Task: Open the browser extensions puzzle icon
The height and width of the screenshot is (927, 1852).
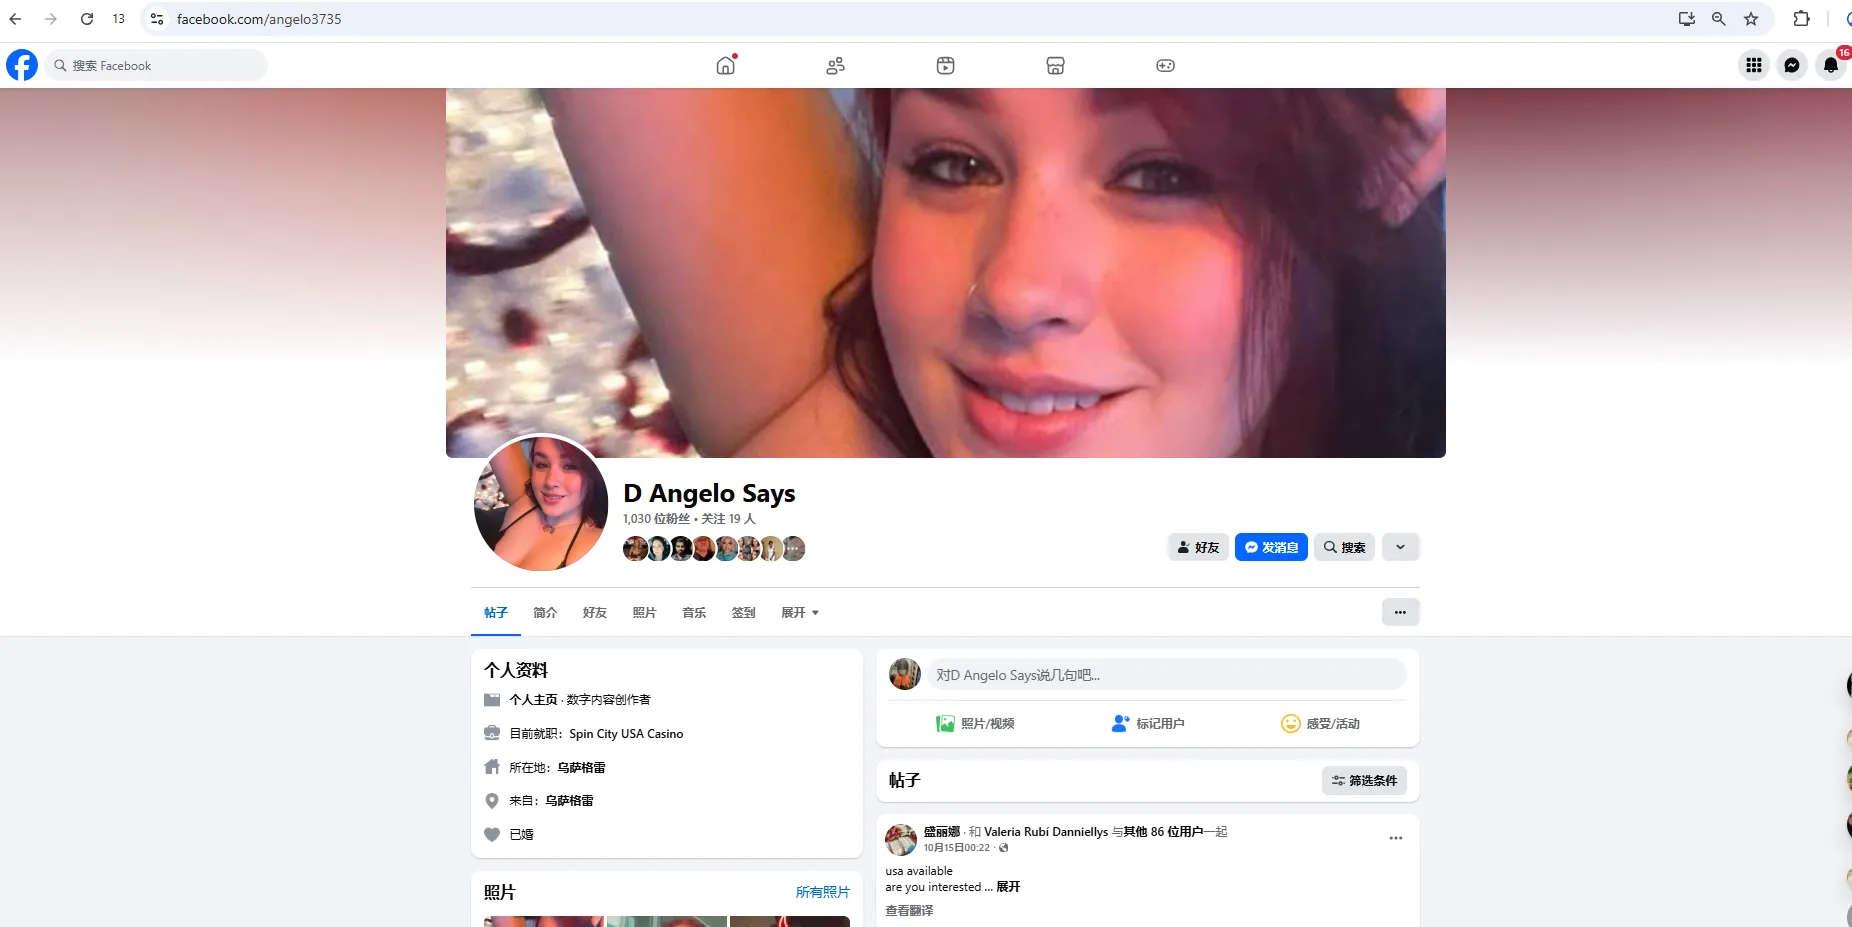Action: 1801,19
